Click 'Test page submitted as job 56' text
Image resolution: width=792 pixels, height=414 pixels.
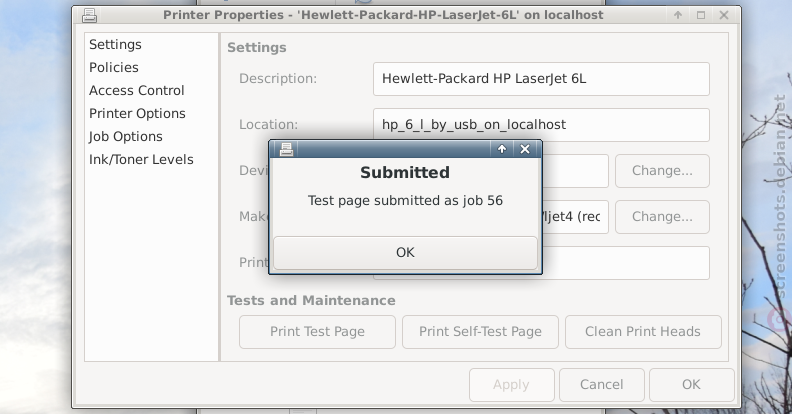405,200
